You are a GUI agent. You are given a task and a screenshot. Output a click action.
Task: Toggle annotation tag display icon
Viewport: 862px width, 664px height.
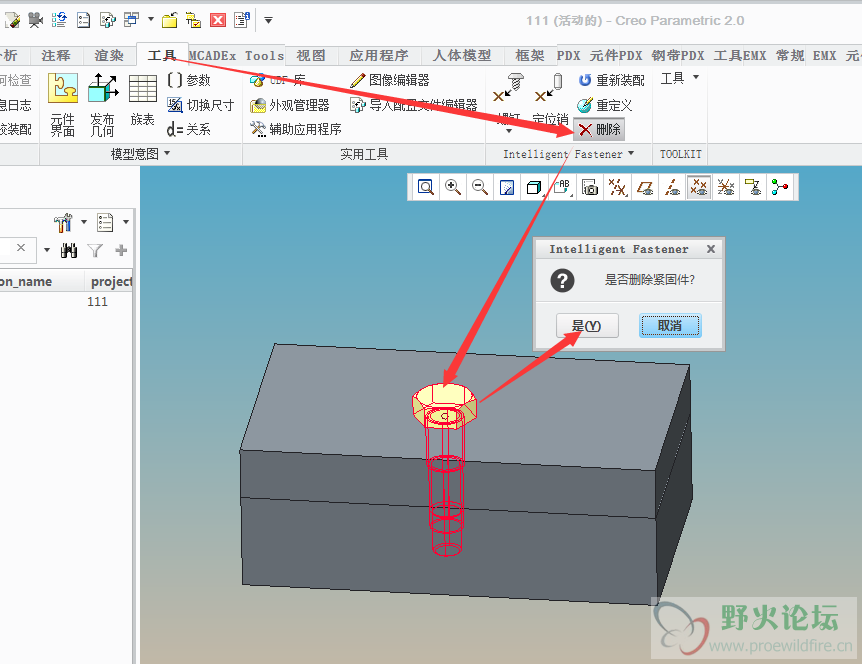tap(753, 187)
